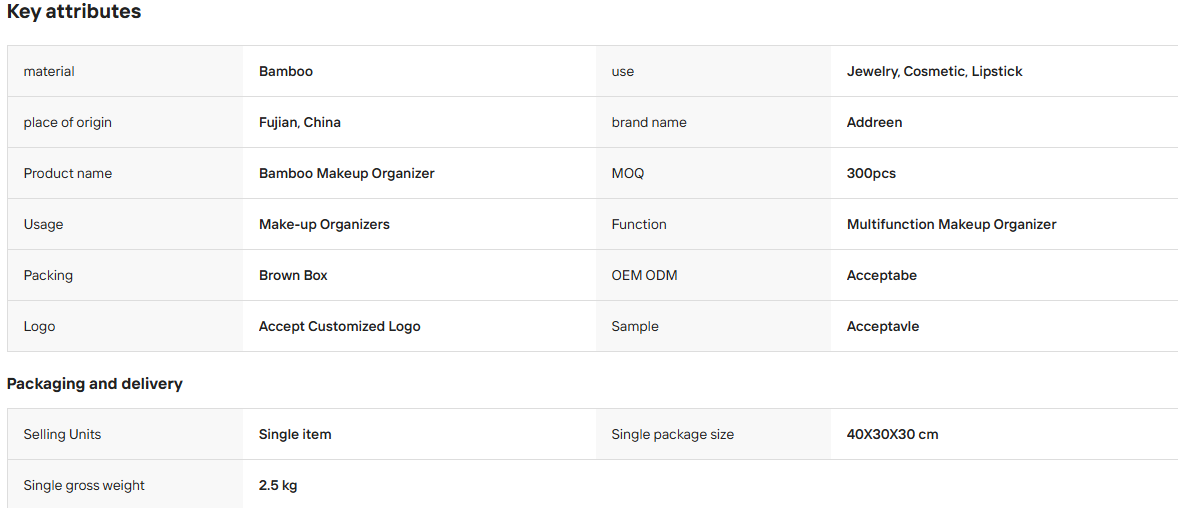Click the Packaging and delivery heading

(x=95, y=384)
